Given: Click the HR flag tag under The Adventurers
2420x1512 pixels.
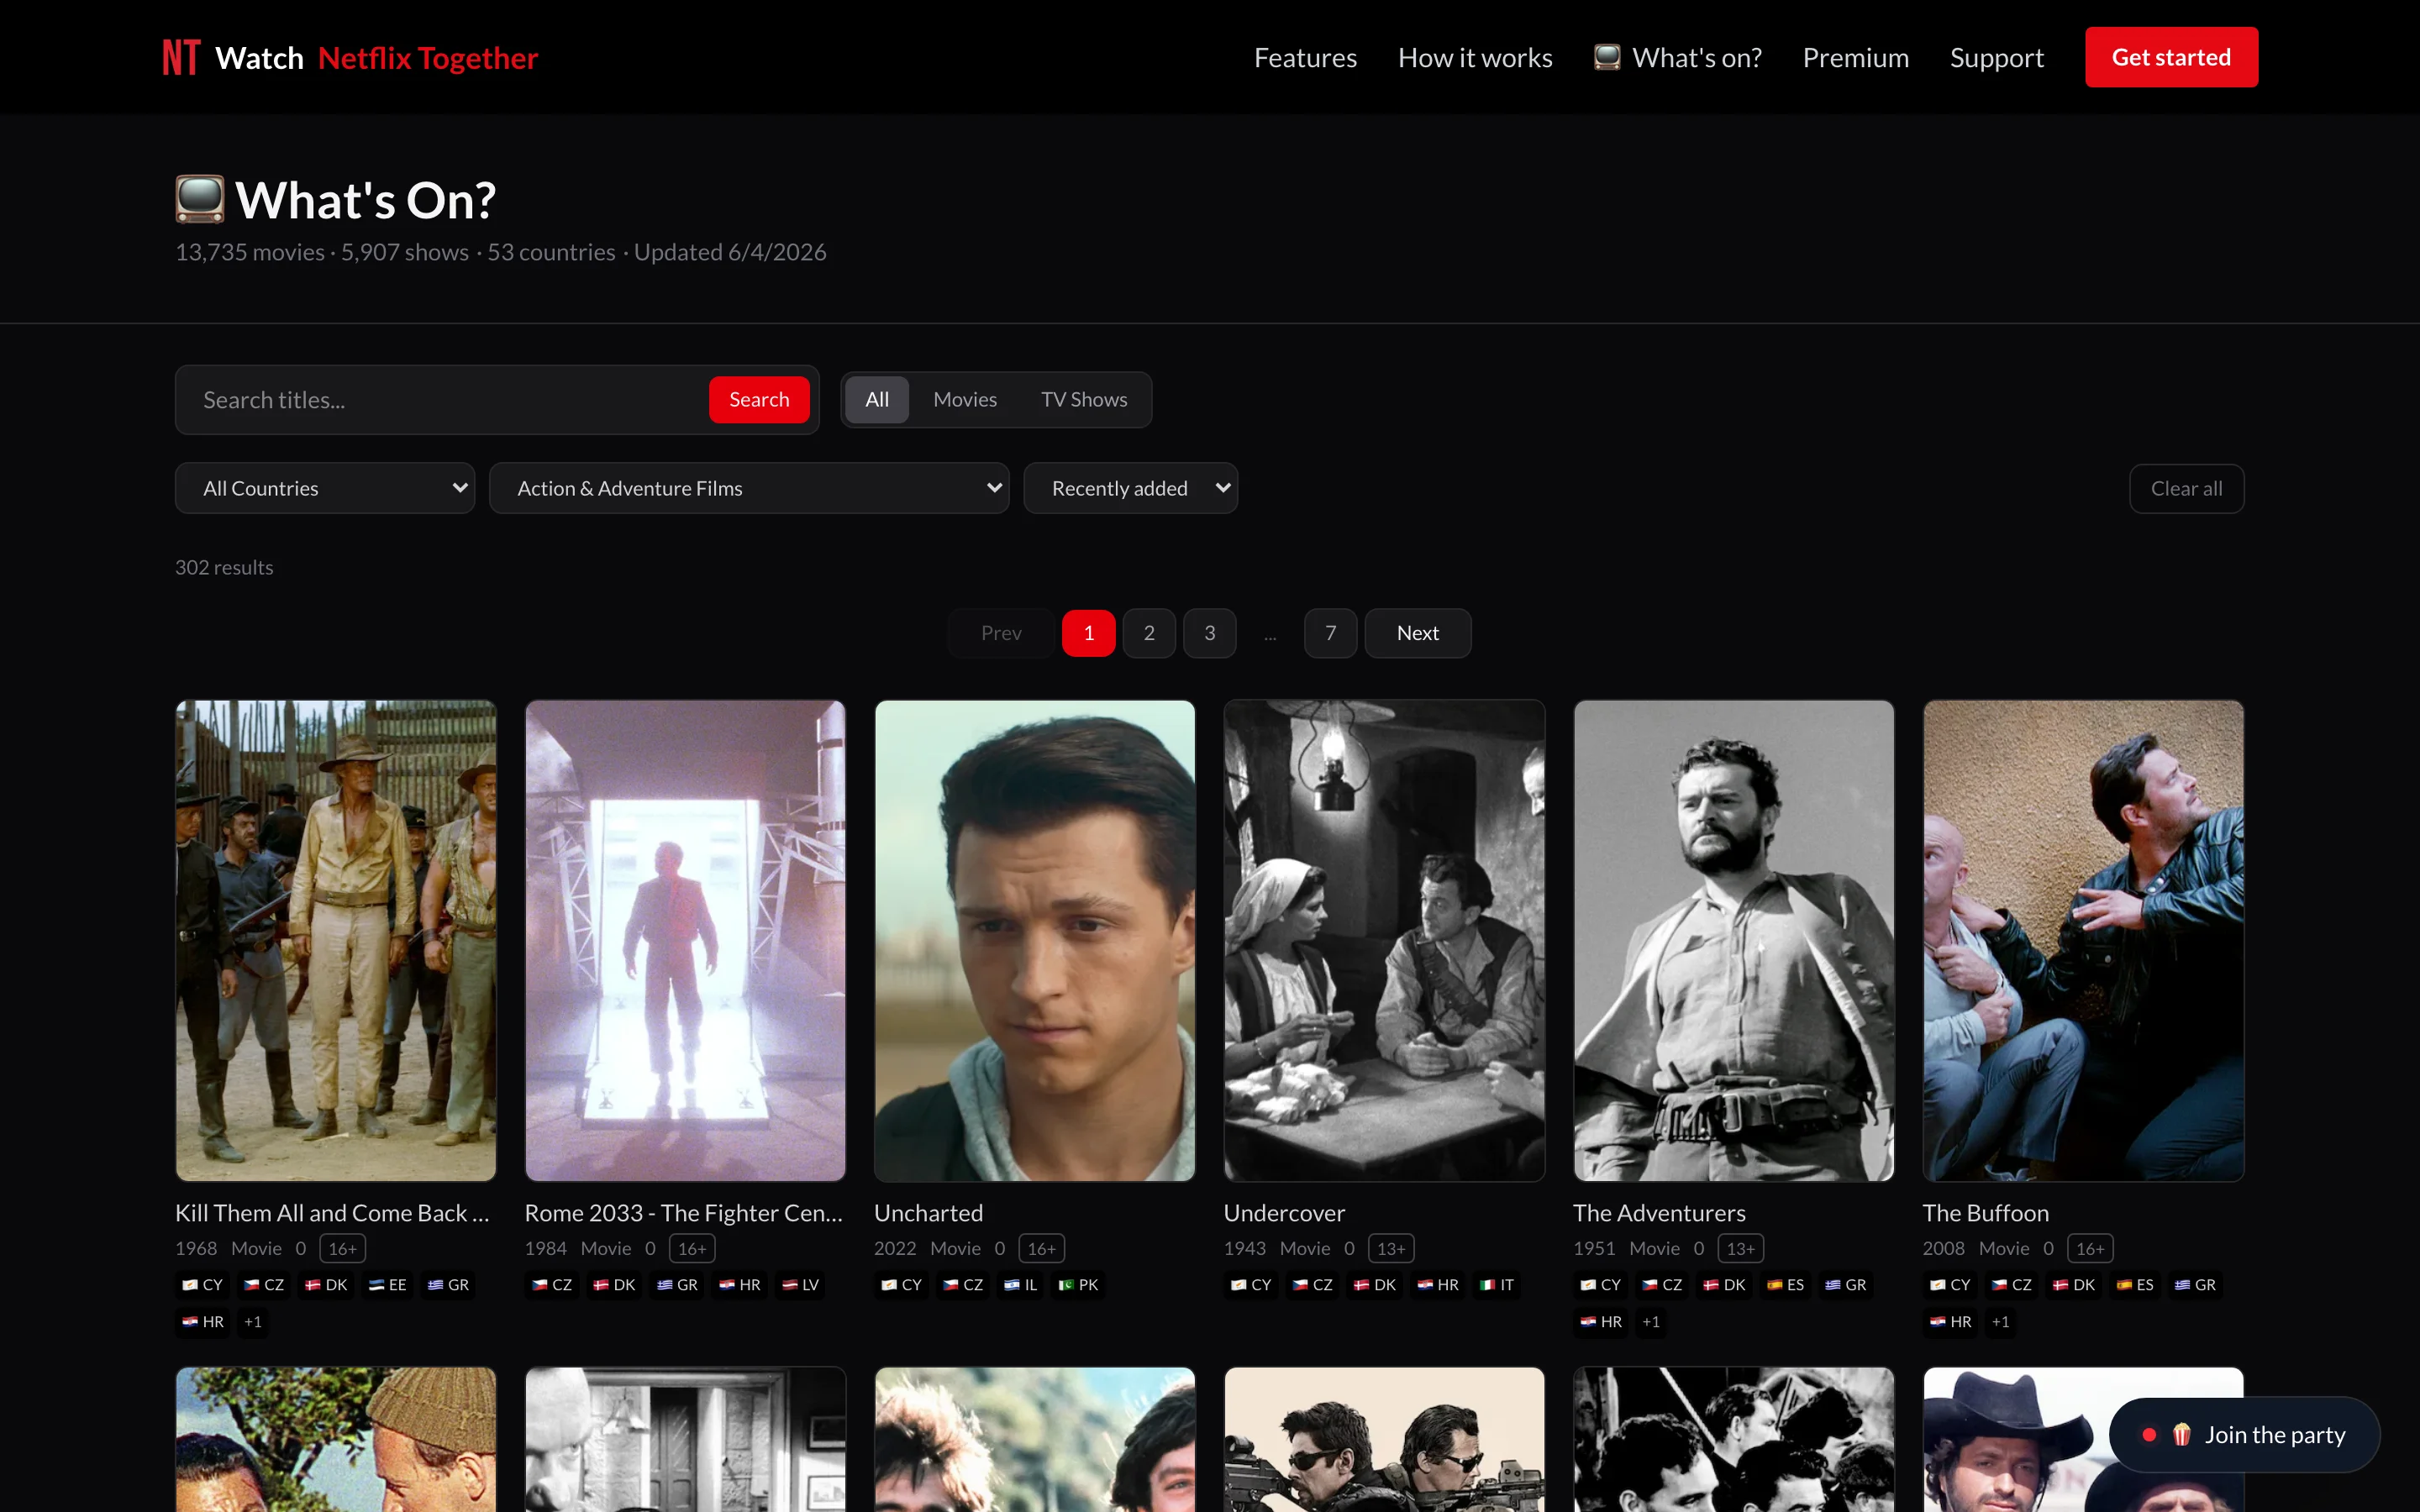Looking at the screenshot, I should (x=1601, y=1322).
